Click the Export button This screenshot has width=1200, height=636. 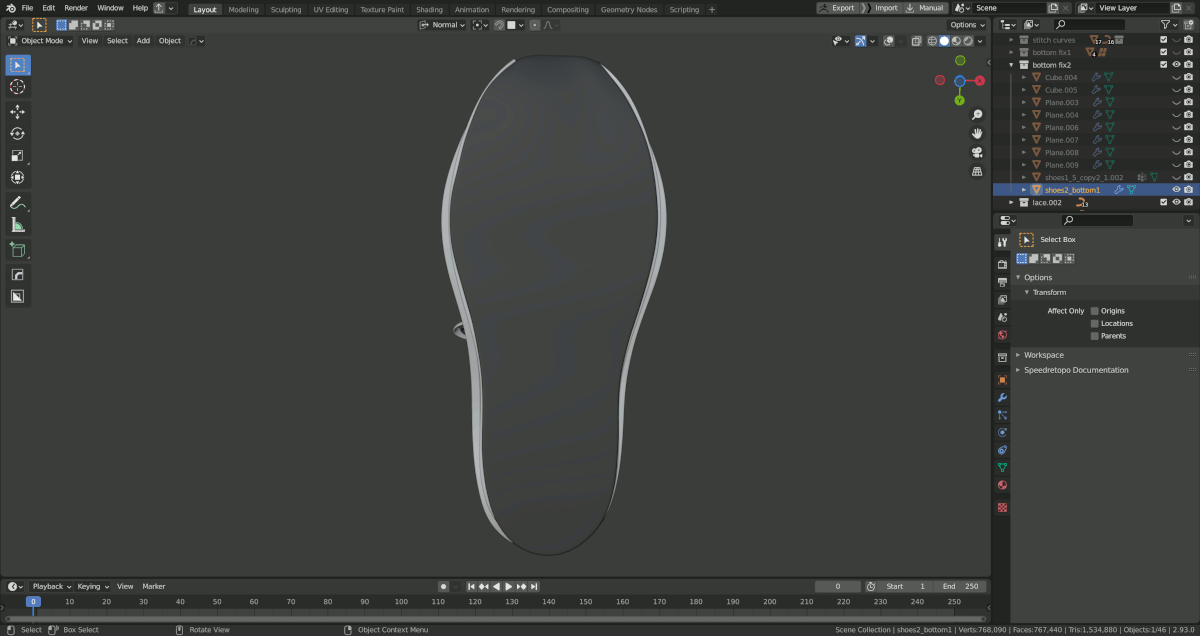[837, 8]
